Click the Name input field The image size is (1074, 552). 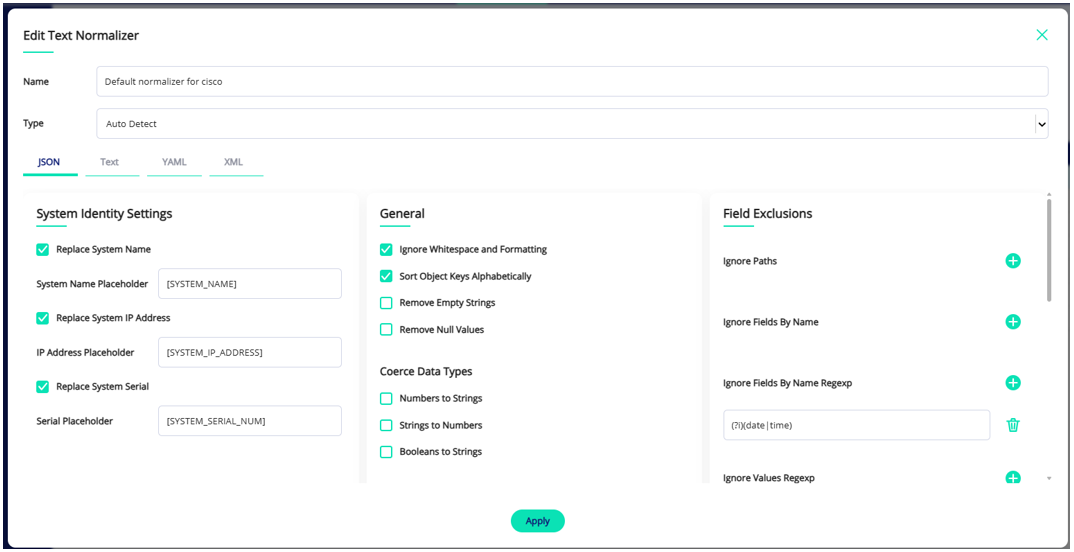click(572, 81)
